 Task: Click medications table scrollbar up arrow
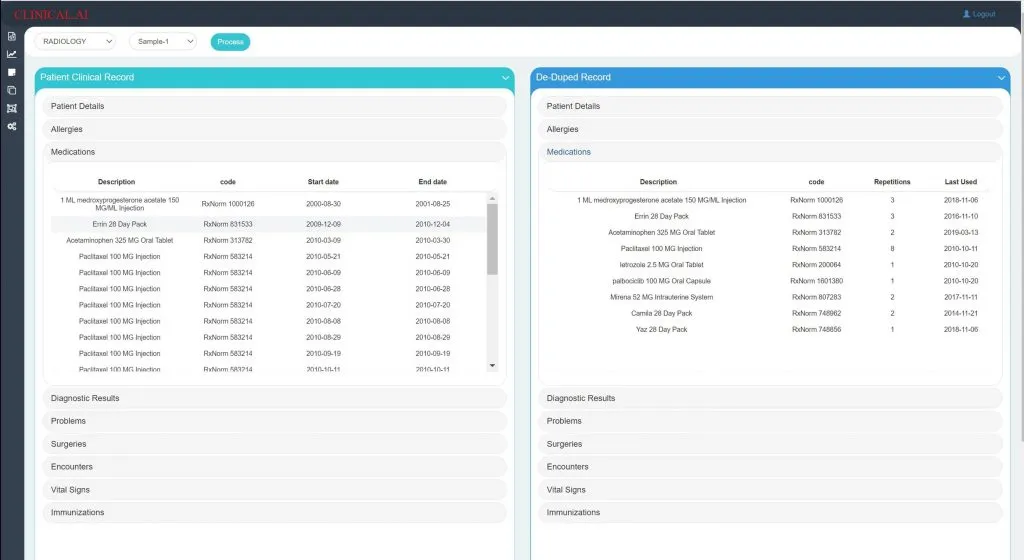tap(492, 198)
